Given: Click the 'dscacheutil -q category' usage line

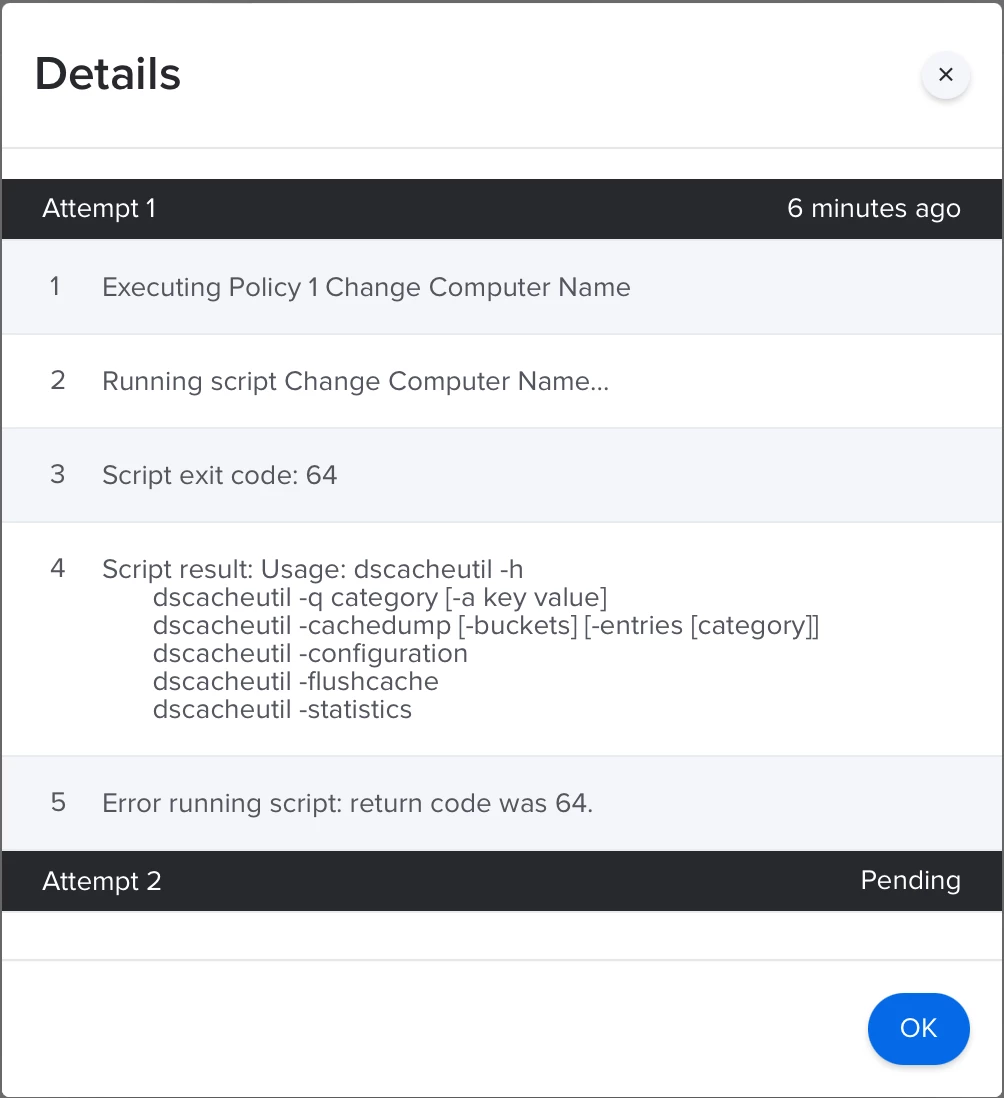Looking at the screenshot, I should (x=380, y=597).
